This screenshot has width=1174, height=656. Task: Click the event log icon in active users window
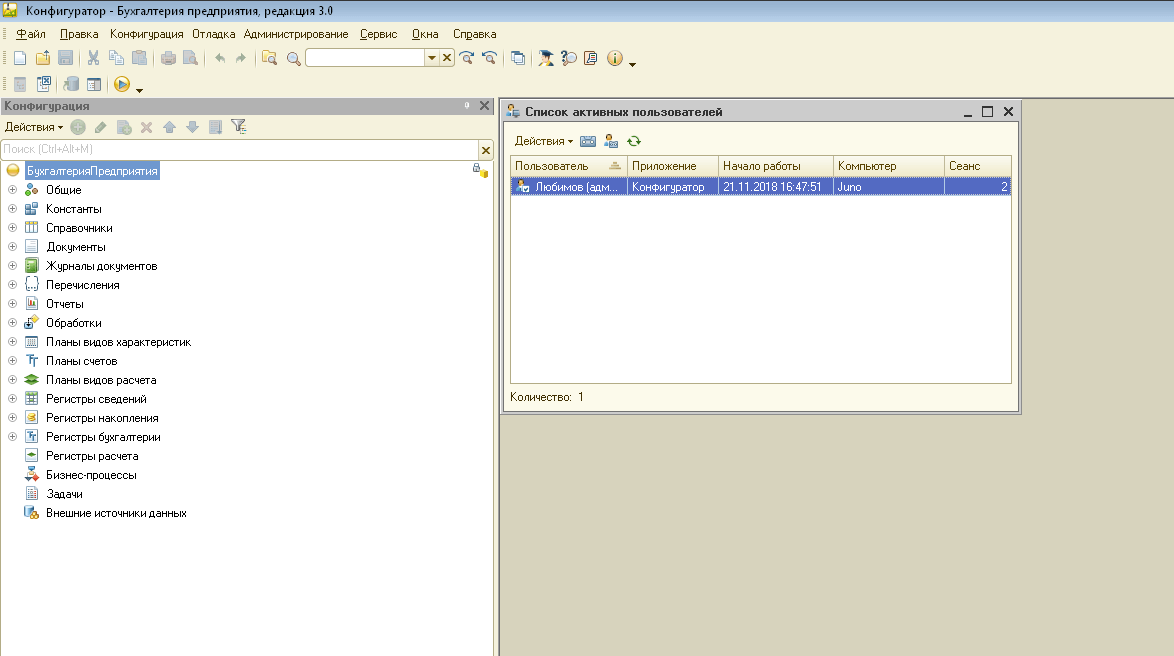click(x=588, y=141)
